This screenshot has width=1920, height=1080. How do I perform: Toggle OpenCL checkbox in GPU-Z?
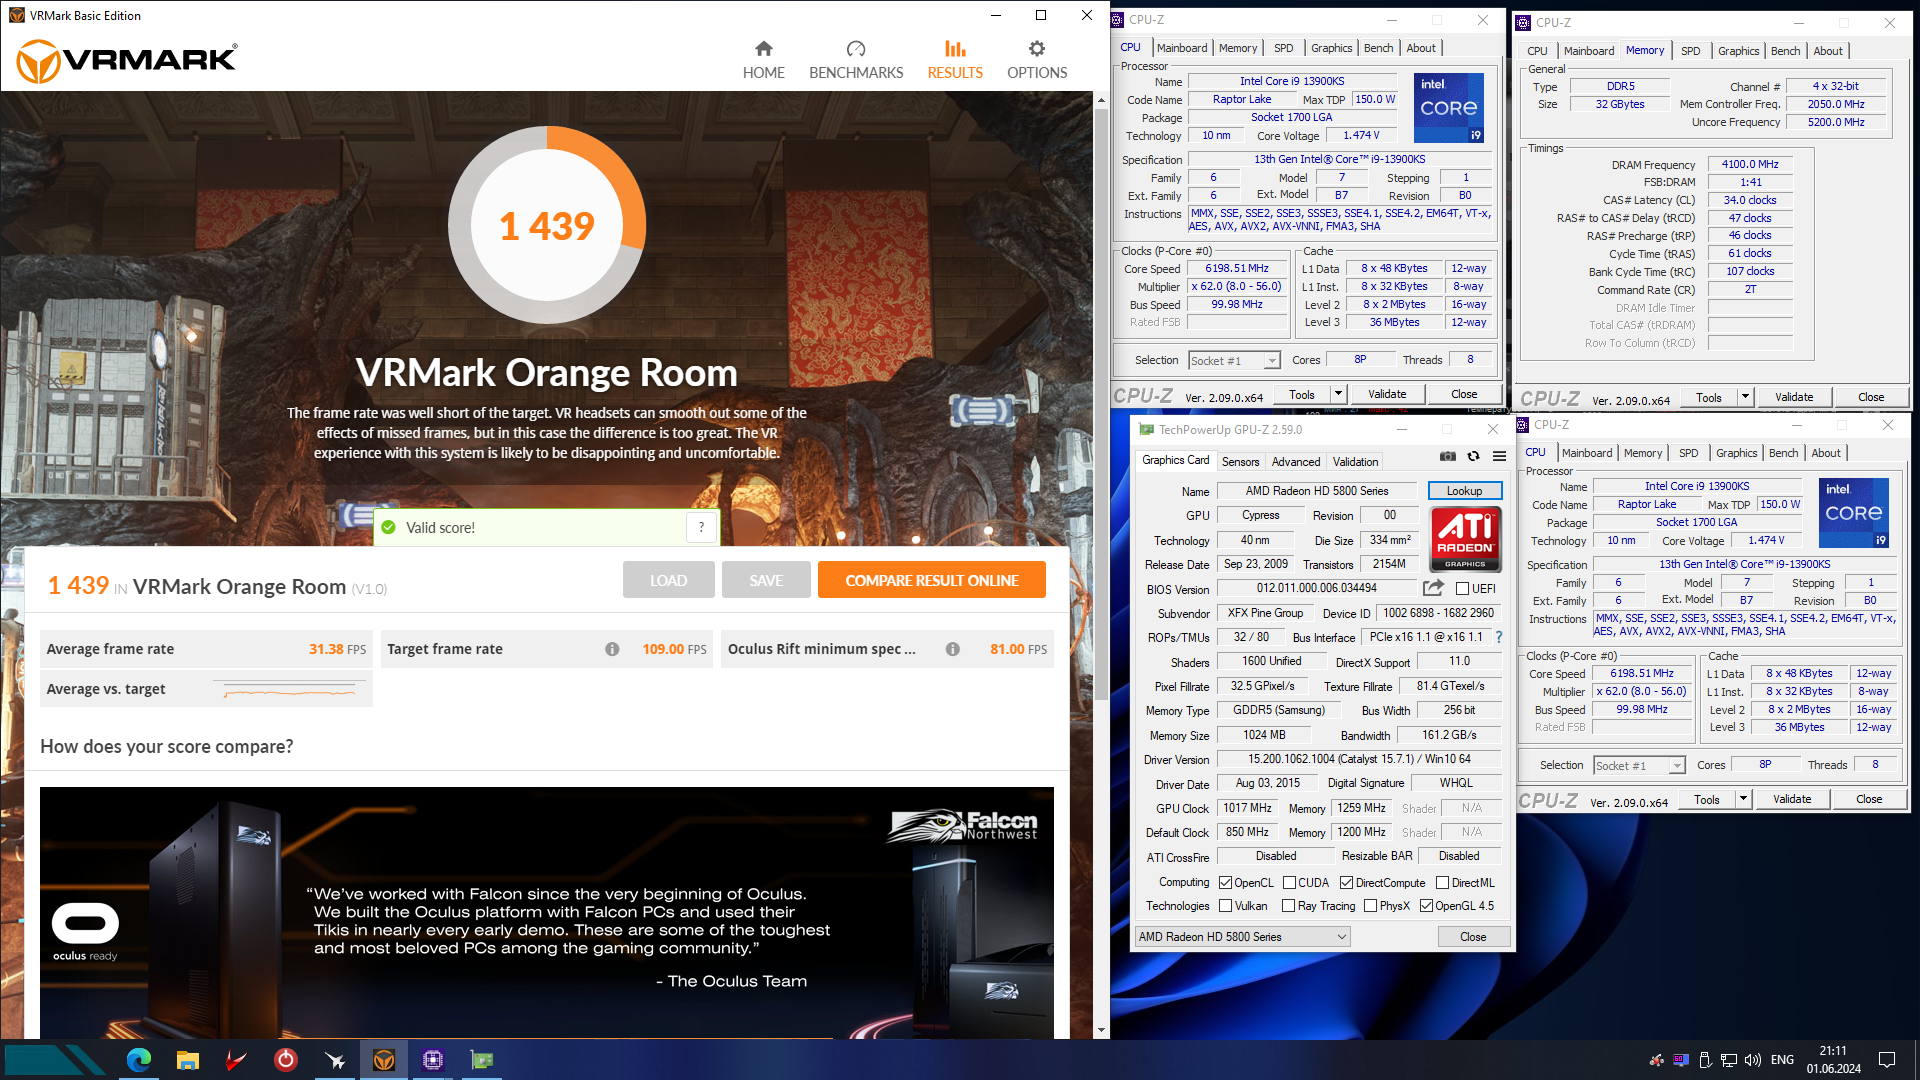click(1226, 883)
